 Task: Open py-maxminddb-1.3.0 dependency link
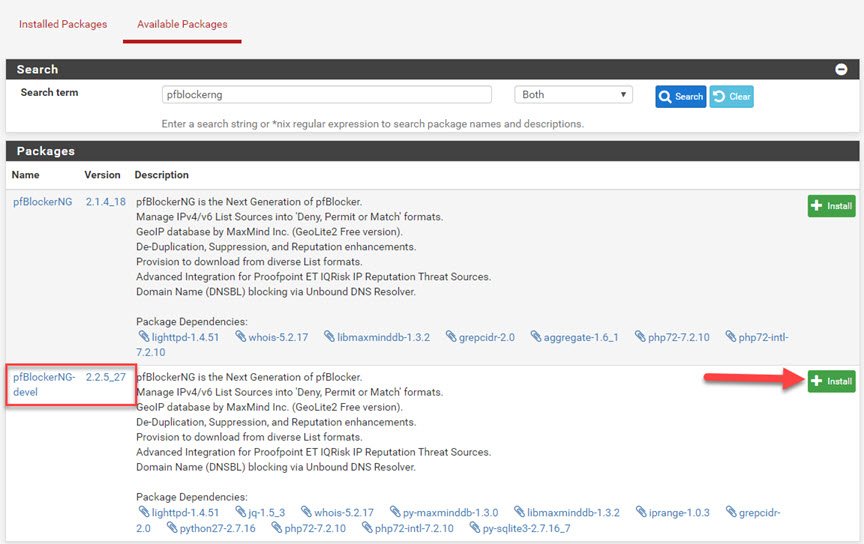(450, 513)
